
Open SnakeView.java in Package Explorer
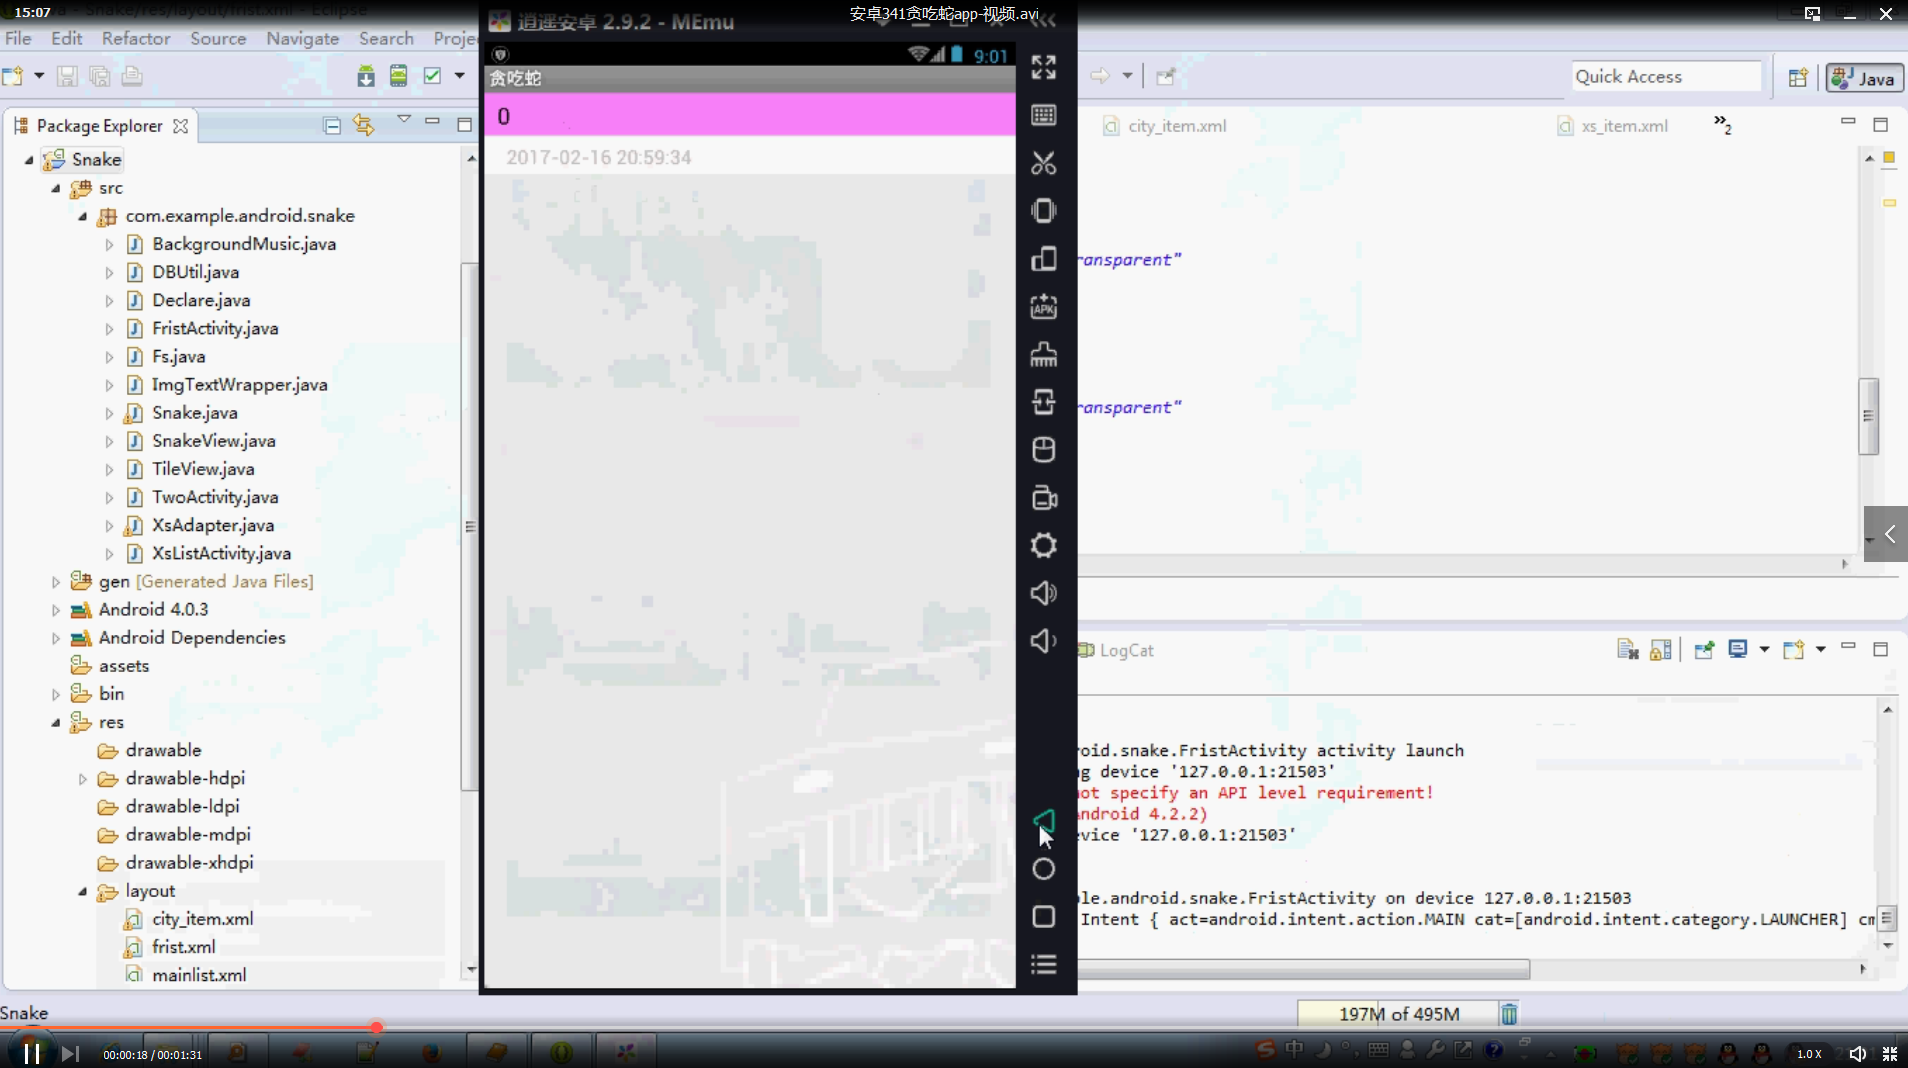[x=213, y=441]
